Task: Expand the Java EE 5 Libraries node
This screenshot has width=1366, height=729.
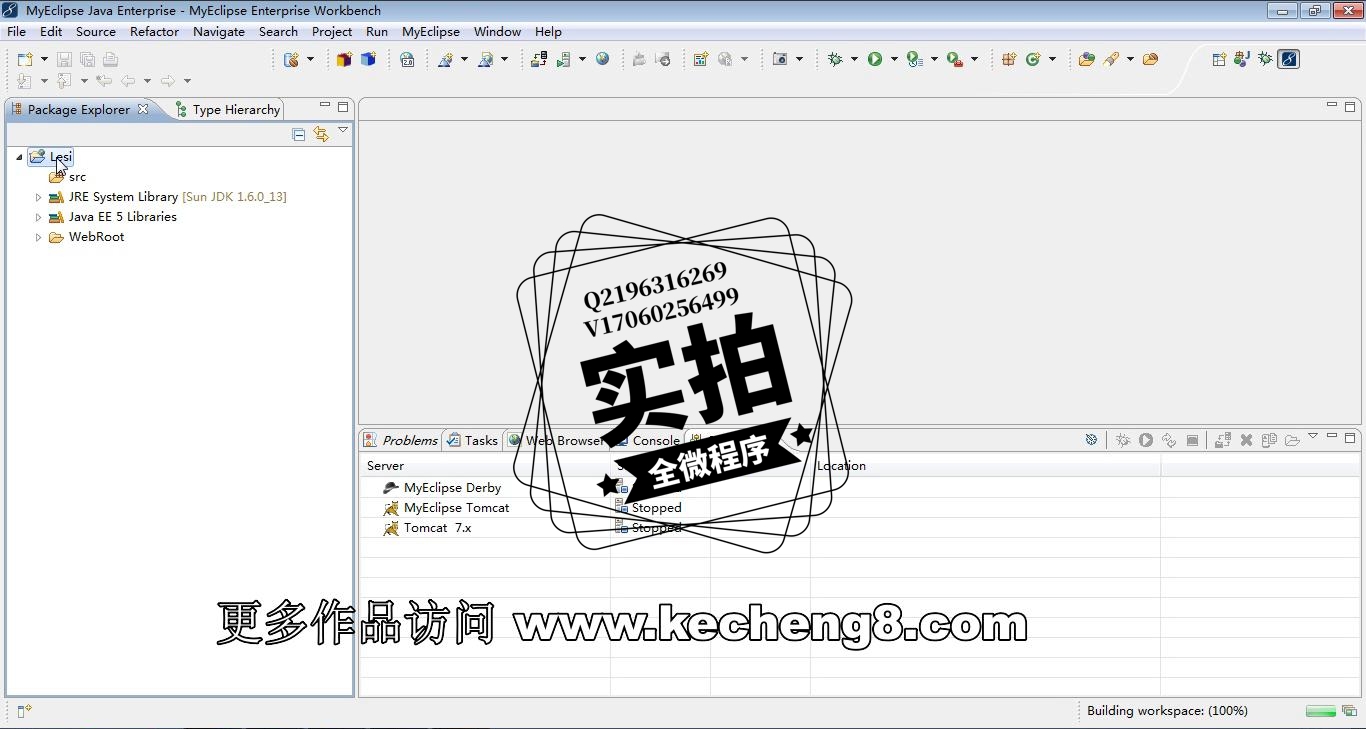Action: click(x=38, y=217)
